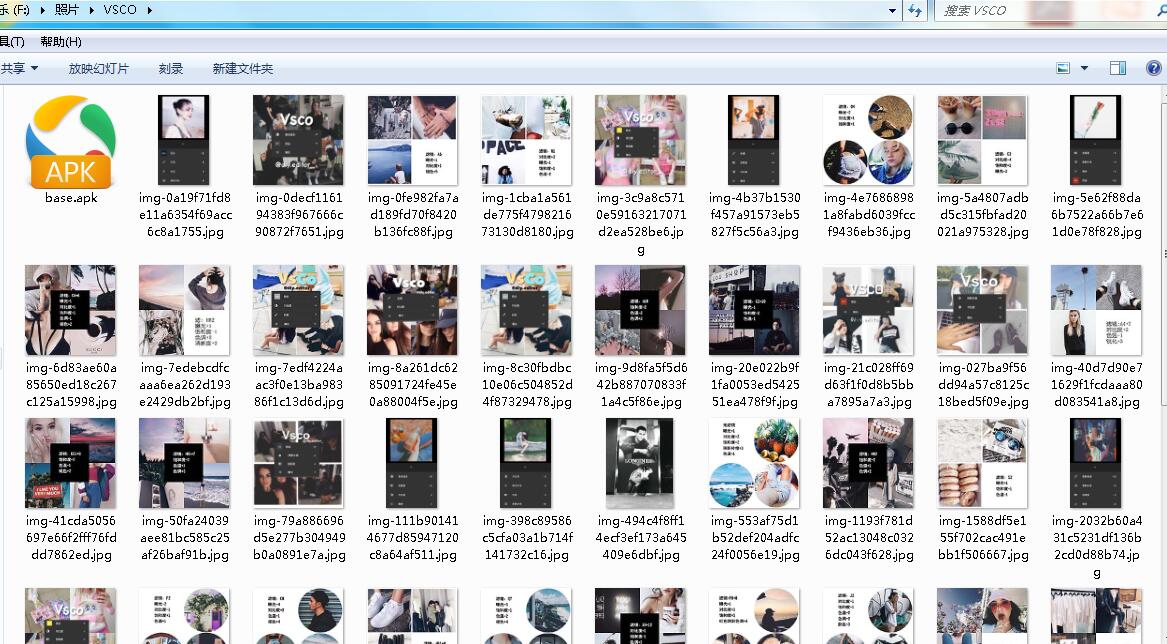The height and width of the screenshot is (644, 1167).
Task: Click file name text img-494c4f8ff14ecf3ef173a645409e6dbf.jpg
Action: [641, 538]
